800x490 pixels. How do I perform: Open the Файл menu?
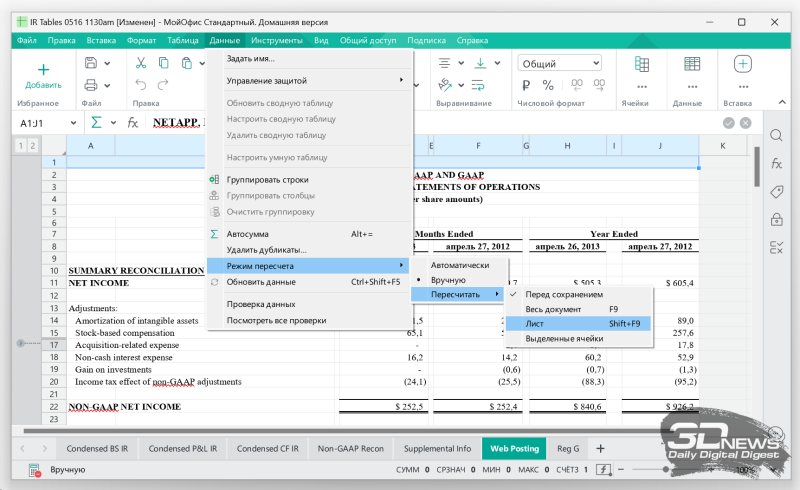[x=27, y=40]
